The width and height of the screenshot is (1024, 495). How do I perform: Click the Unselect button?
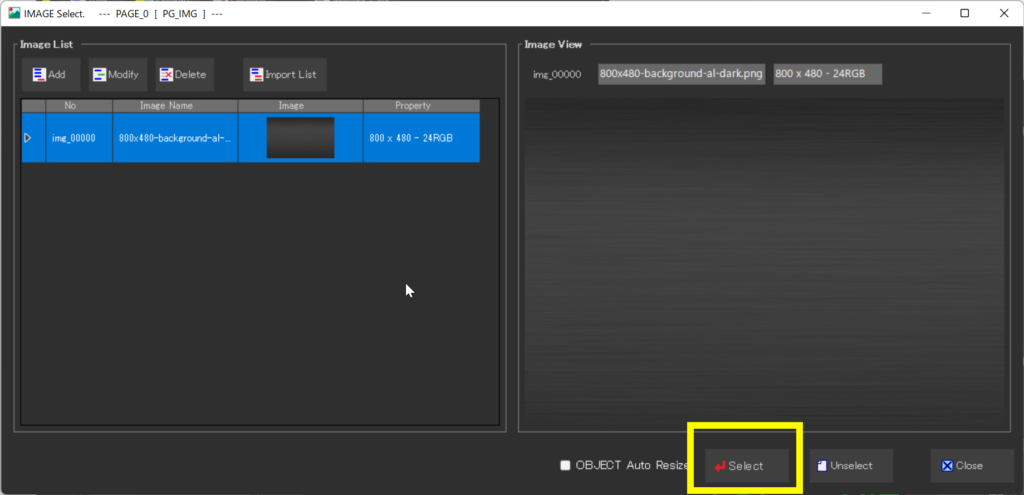(850, 466)
